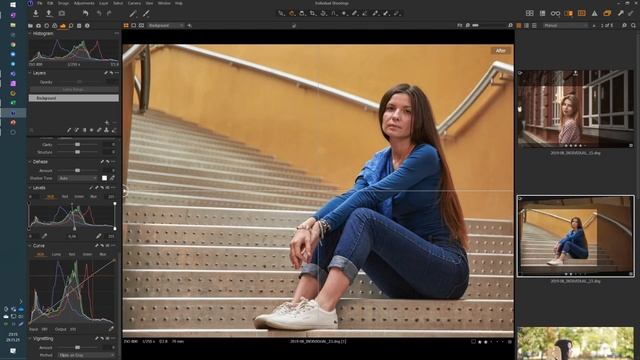Open the Vignetting Method dropdown

(x=87, y=356)
